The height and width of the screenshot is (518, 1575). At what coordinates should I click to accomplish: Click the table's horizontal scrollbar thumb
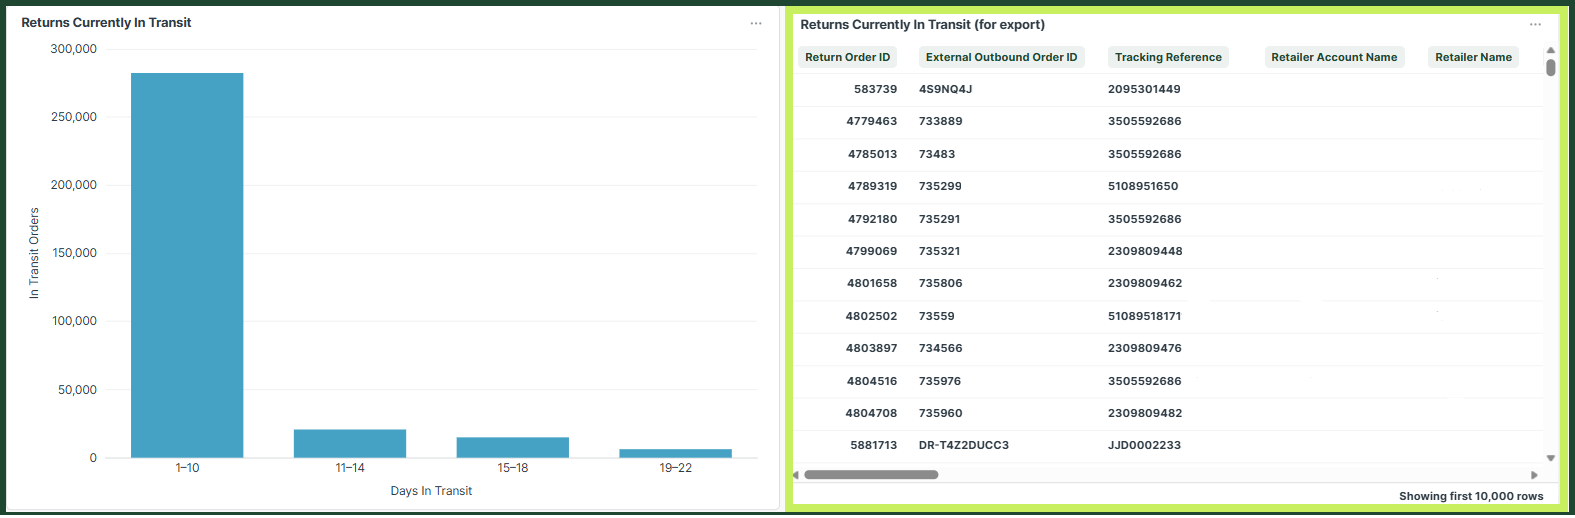tap(871, 475)
